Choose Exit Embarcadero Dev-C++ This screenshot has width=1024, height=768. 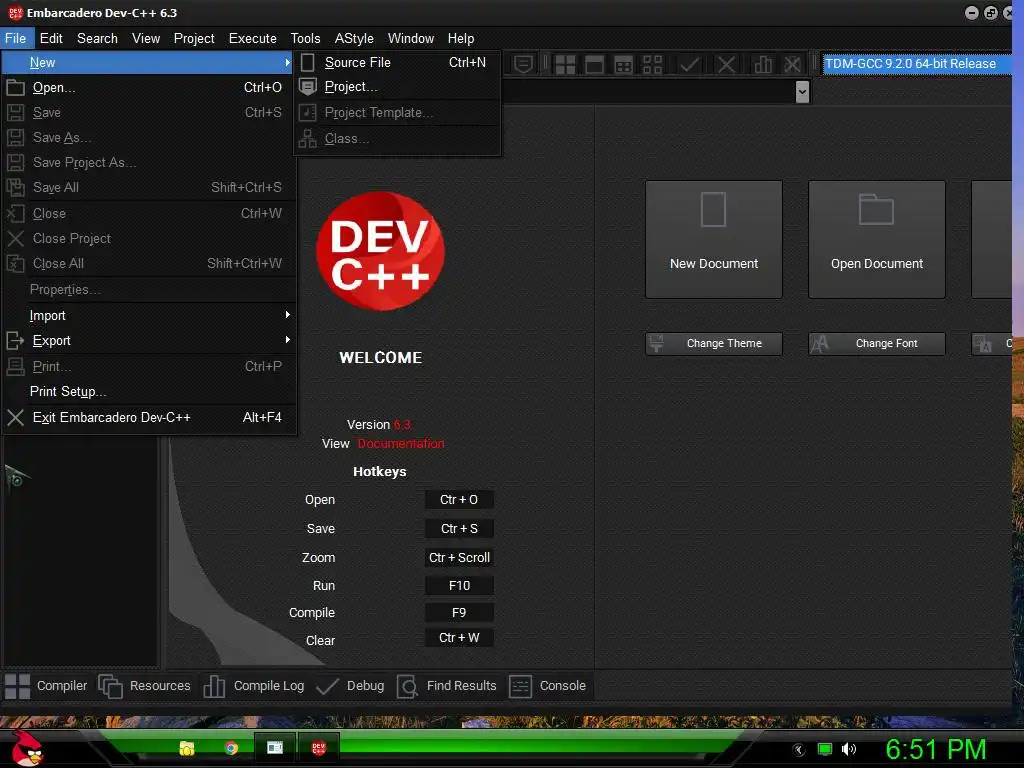[148, 417]
